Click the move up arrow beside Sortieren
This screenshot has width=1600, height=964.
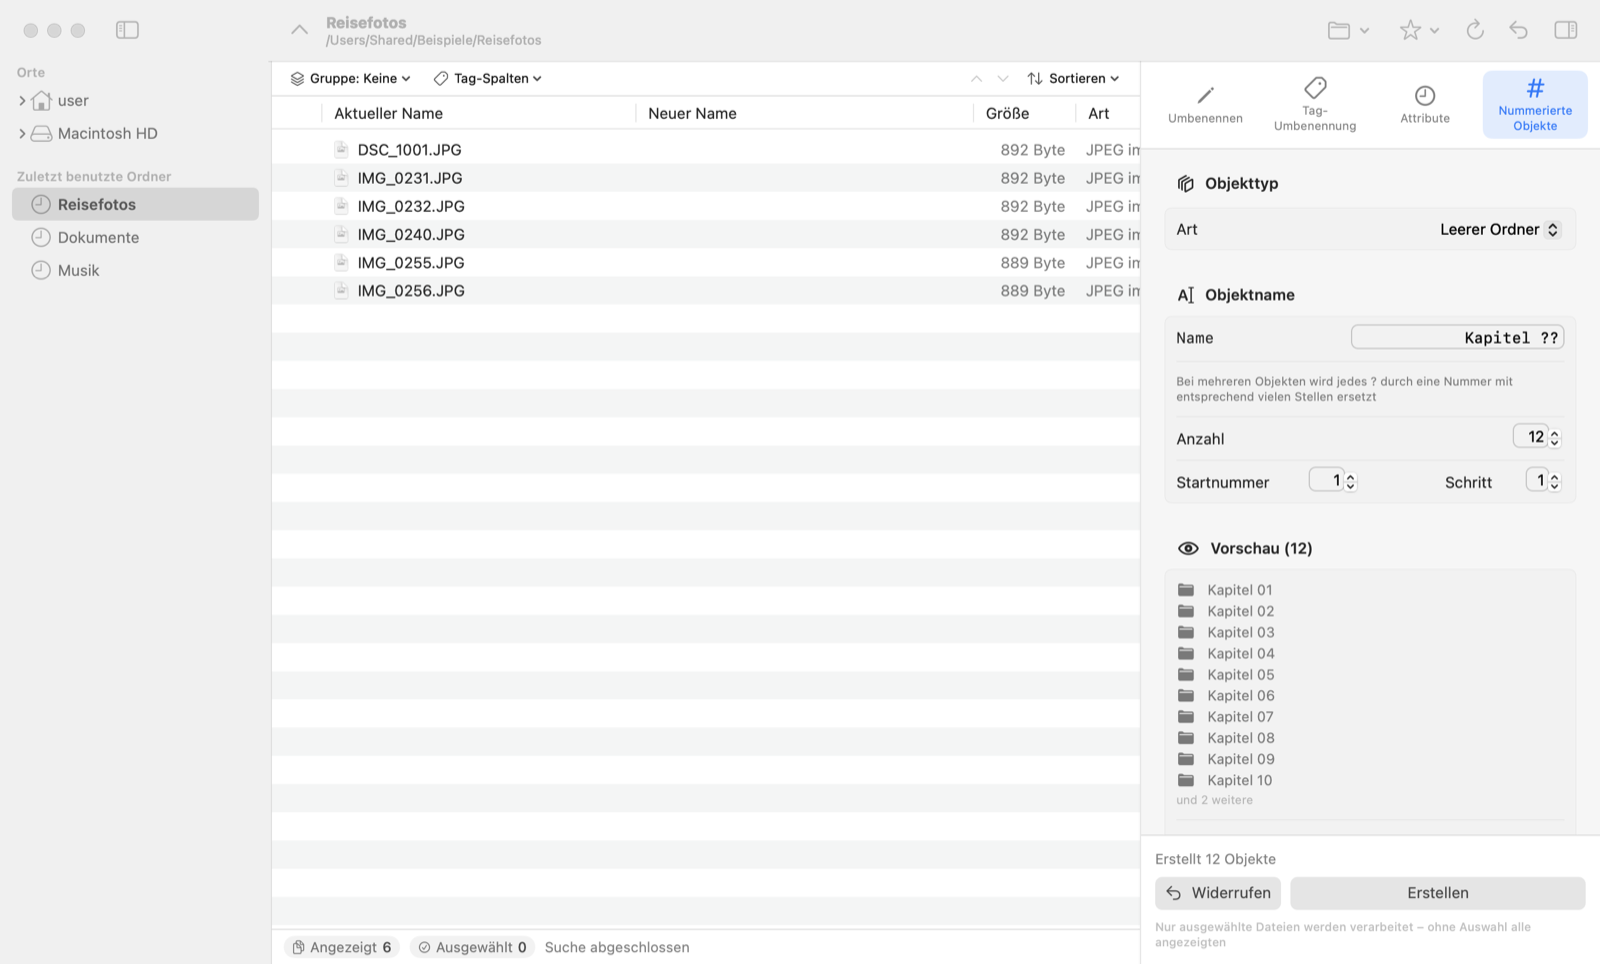[x=976, y=78]
